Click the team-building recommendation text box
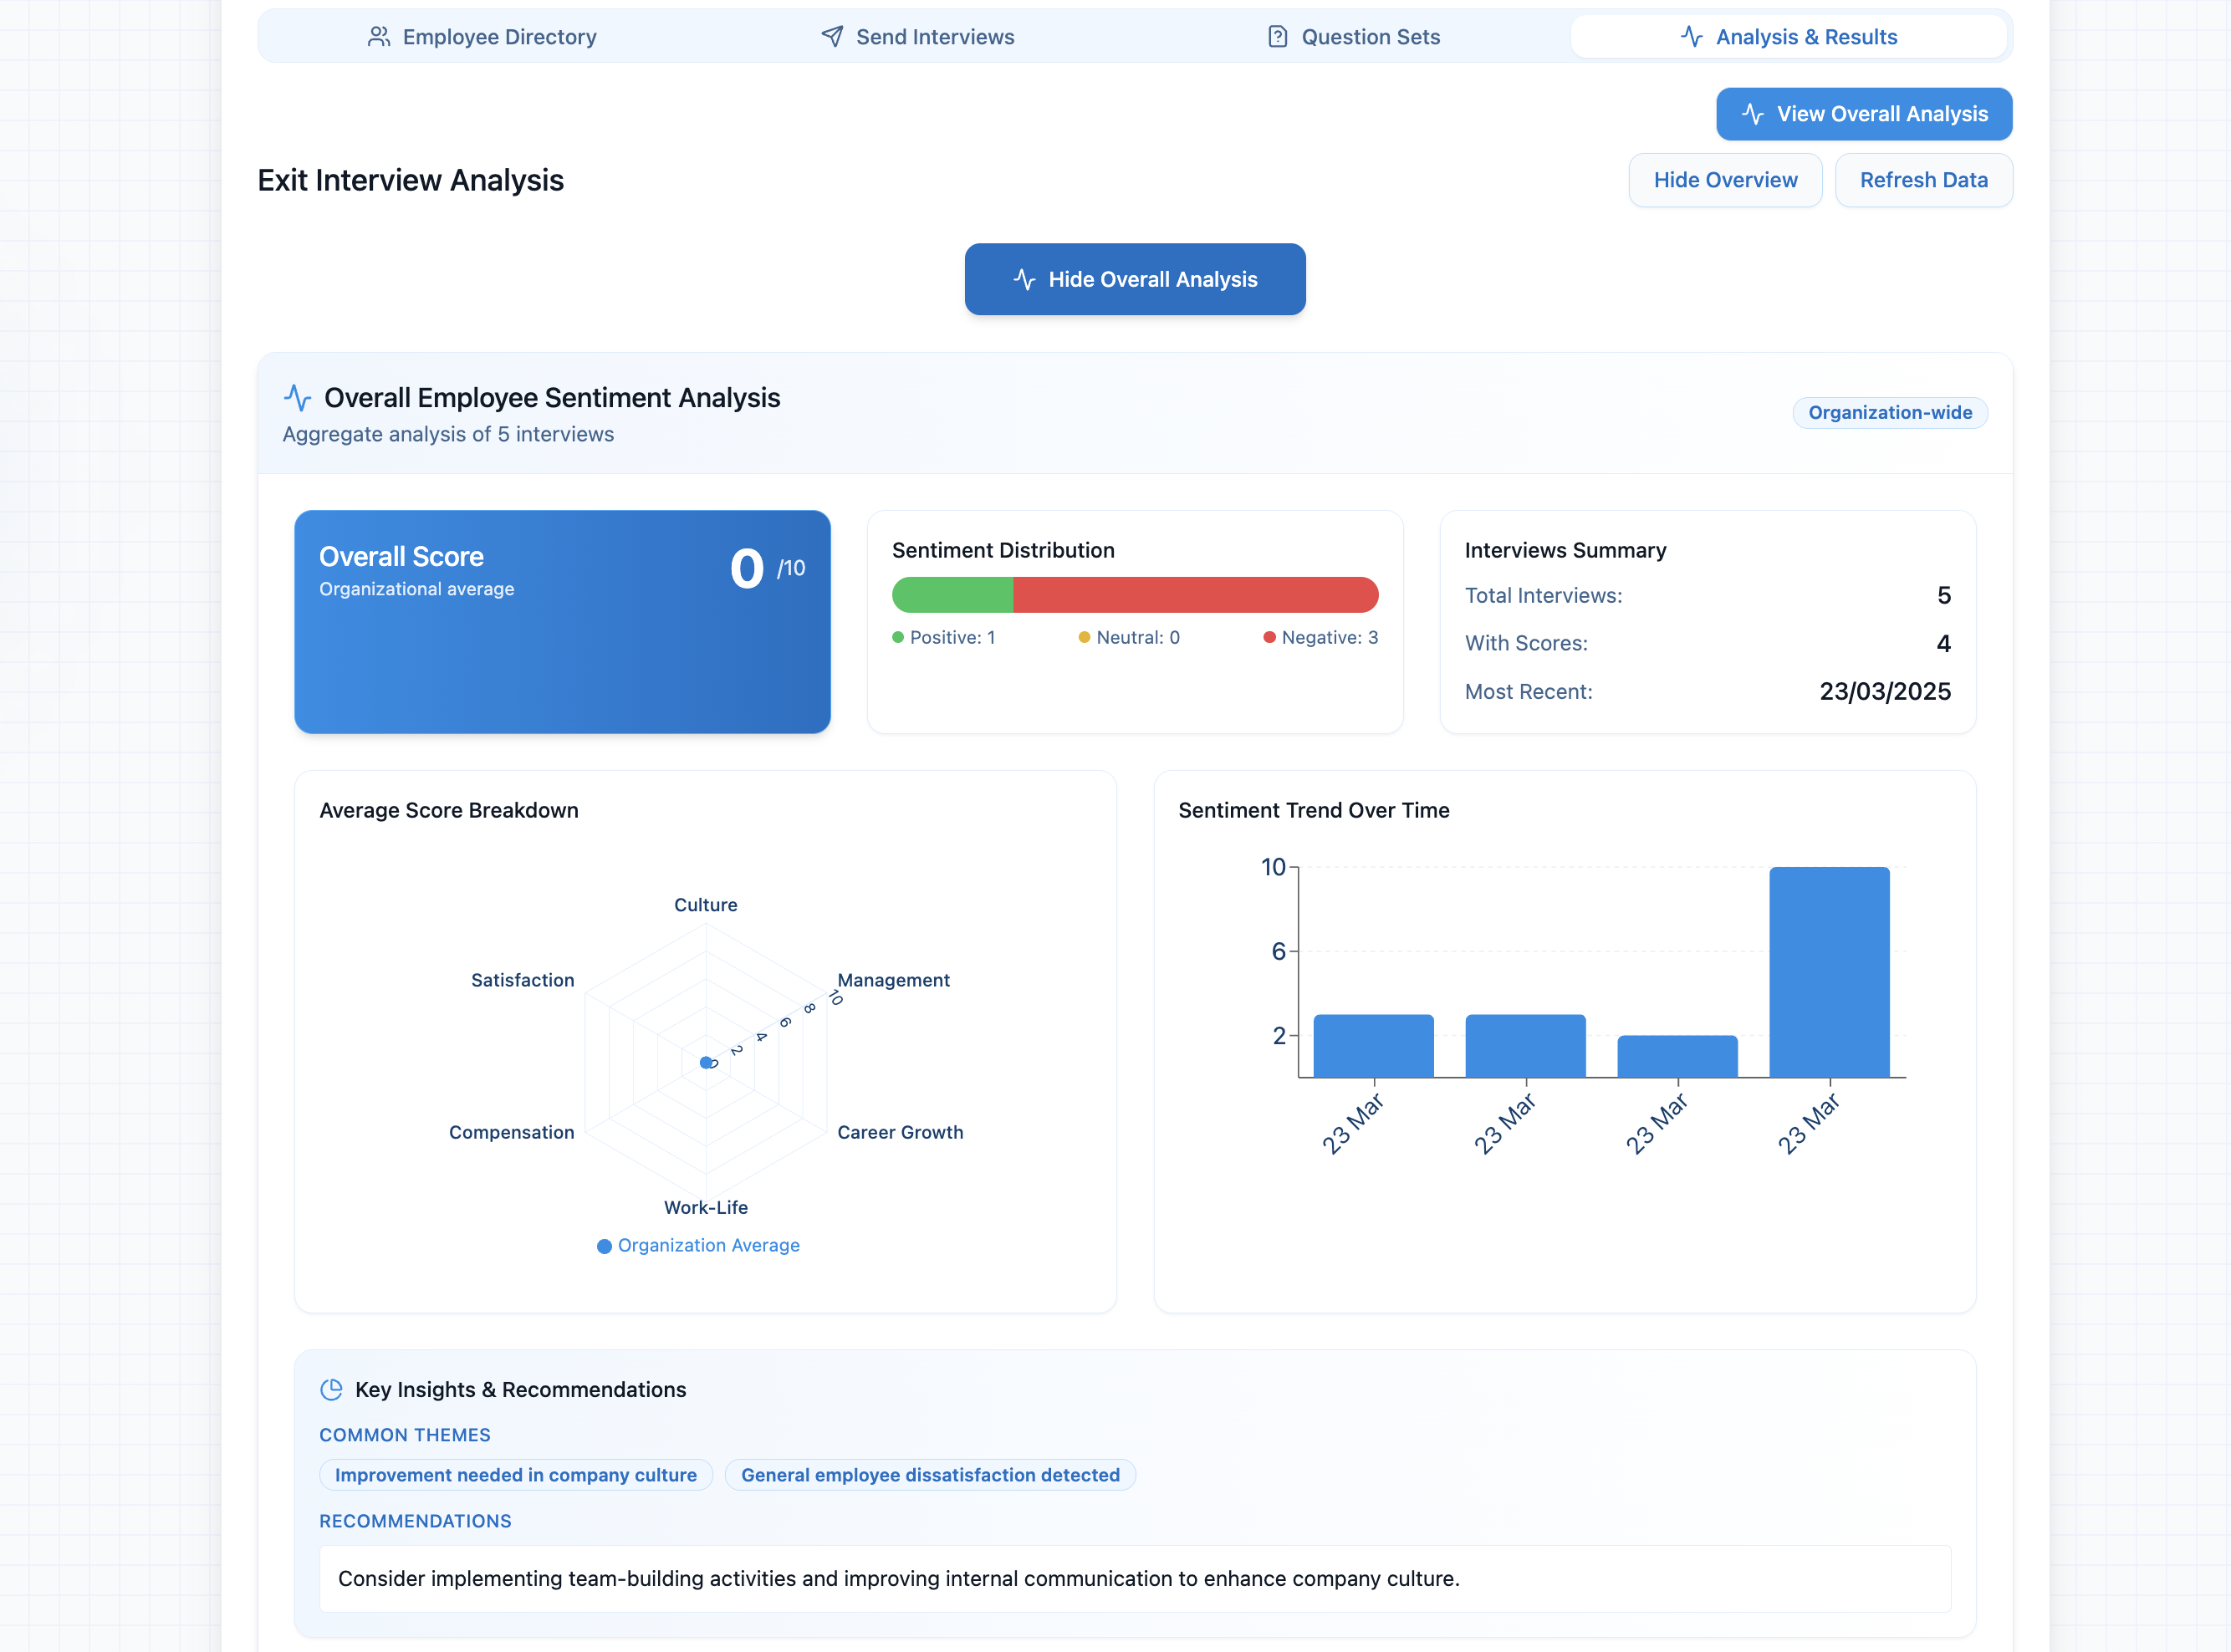The height and width of the screenshot is (1652, 2231). [1135, 1579]
